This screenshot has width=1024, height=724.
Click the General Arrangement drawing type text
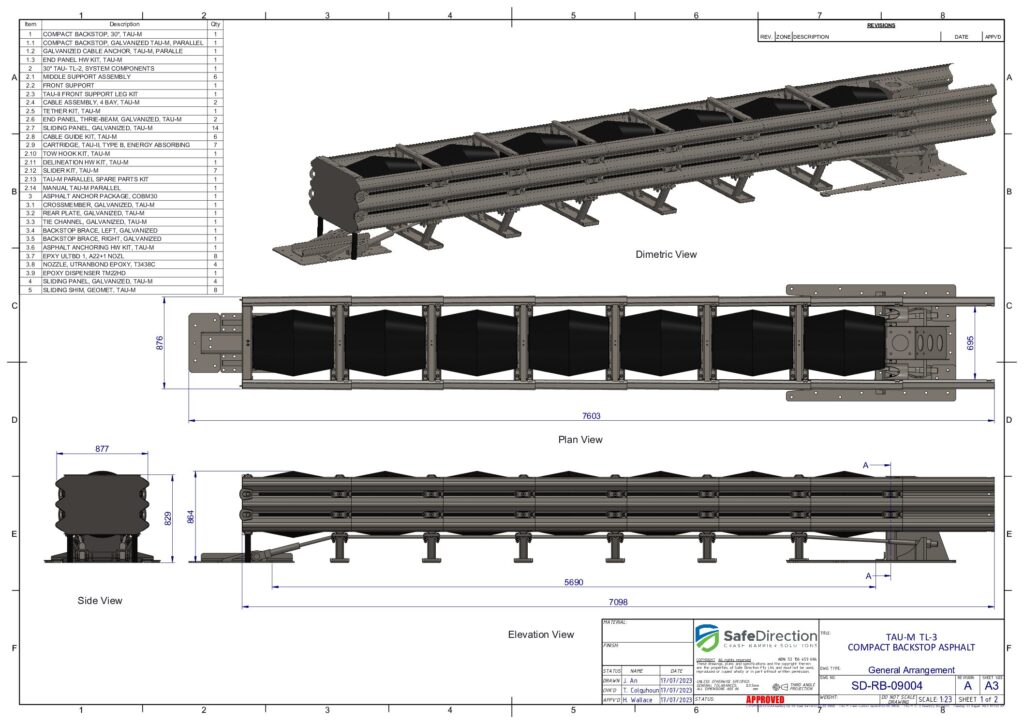908,670
